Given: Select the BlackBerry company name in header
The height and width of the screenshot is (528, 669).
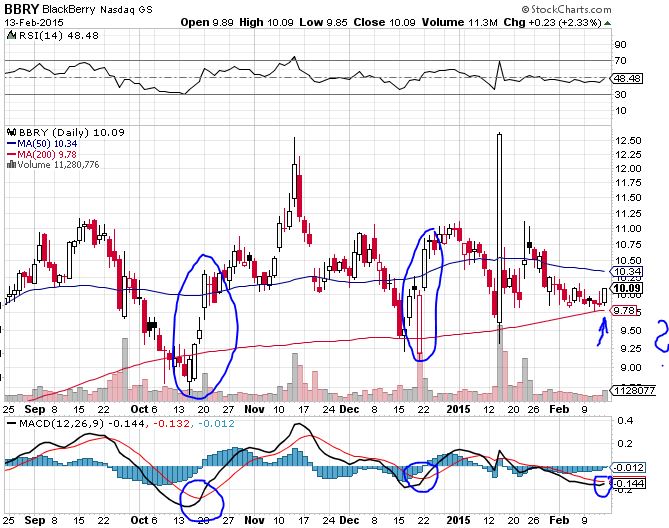Looking at the screenshot, I should [69, 9].
